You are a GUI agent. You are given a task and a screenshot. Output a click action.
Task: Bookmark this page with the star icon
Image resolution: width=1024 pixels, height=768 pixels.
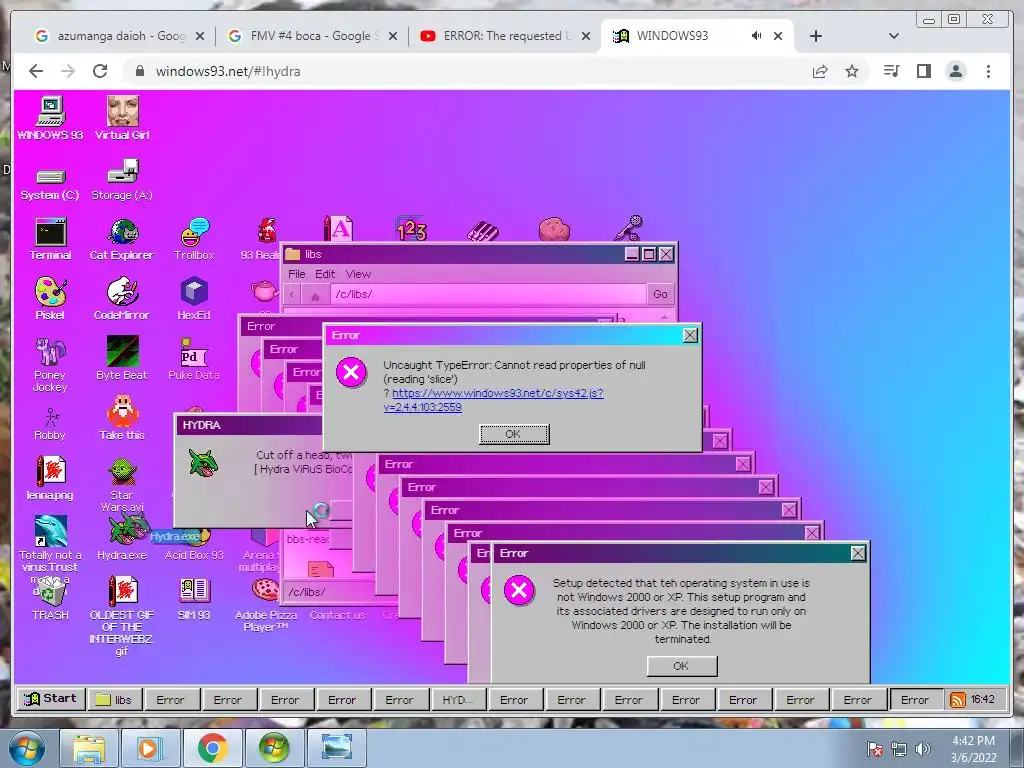[x=852, y=71]
